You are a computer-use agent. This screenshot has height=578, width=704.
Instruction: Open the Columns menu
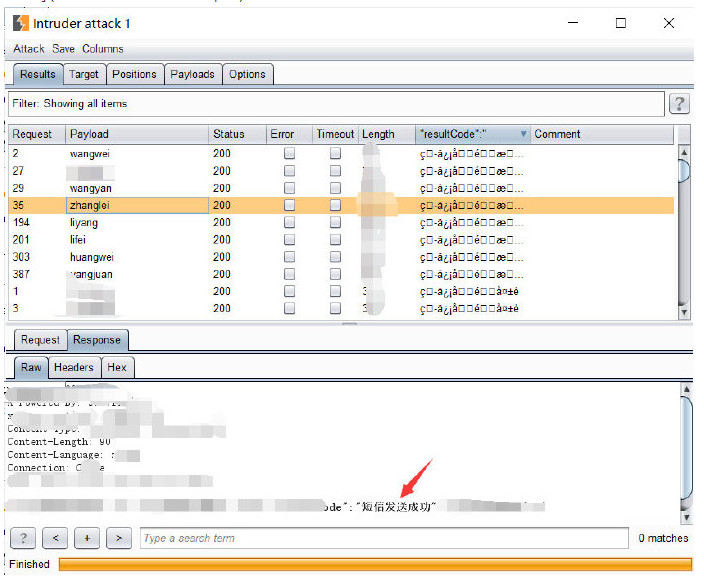103,49
